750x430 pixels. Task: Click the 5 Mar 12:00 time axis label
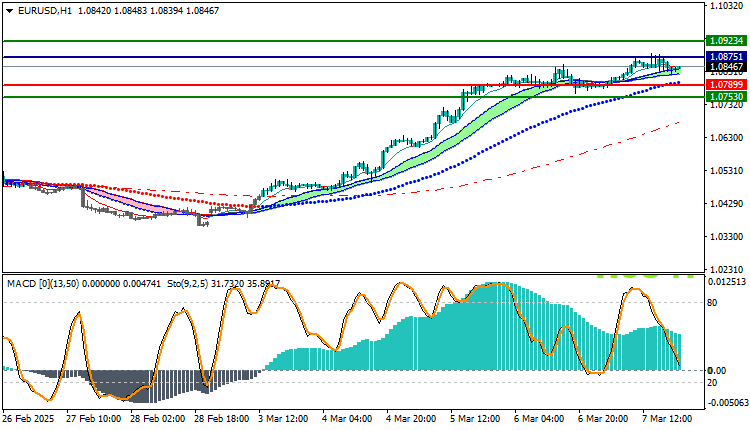pyautogui.click(x=475, y=419)
